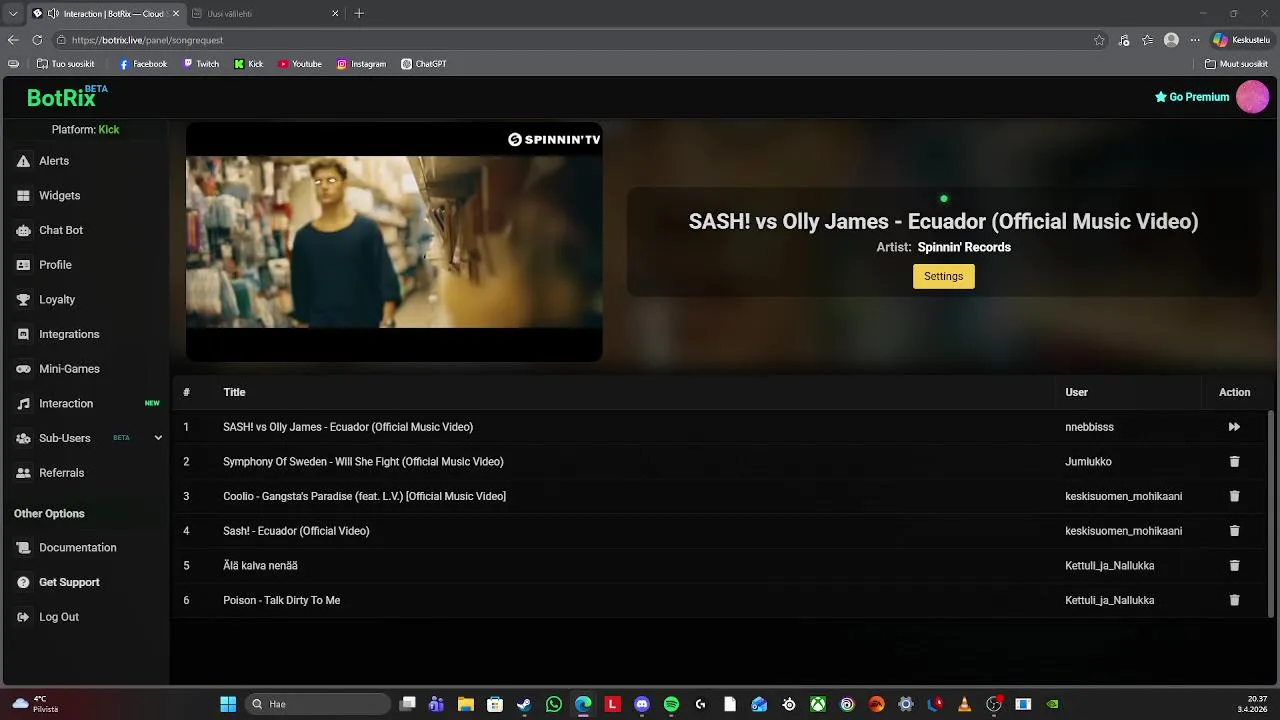Image resolution: width=1280 pixels, height=720 pixels.
Task: Open the Facebook bookmark
Action: 143,64
